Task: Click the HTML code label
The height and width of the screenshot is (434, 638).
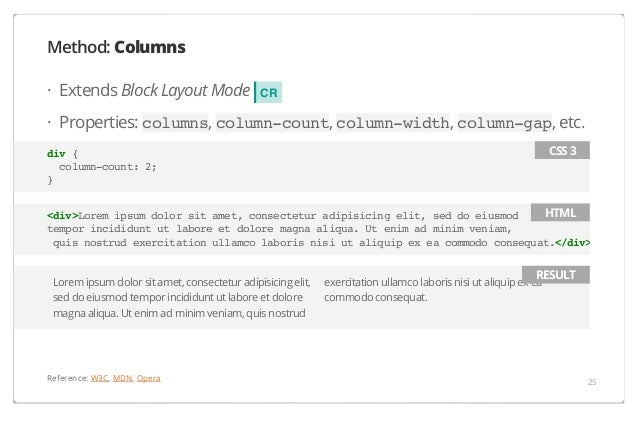Action: coord(560,213)
